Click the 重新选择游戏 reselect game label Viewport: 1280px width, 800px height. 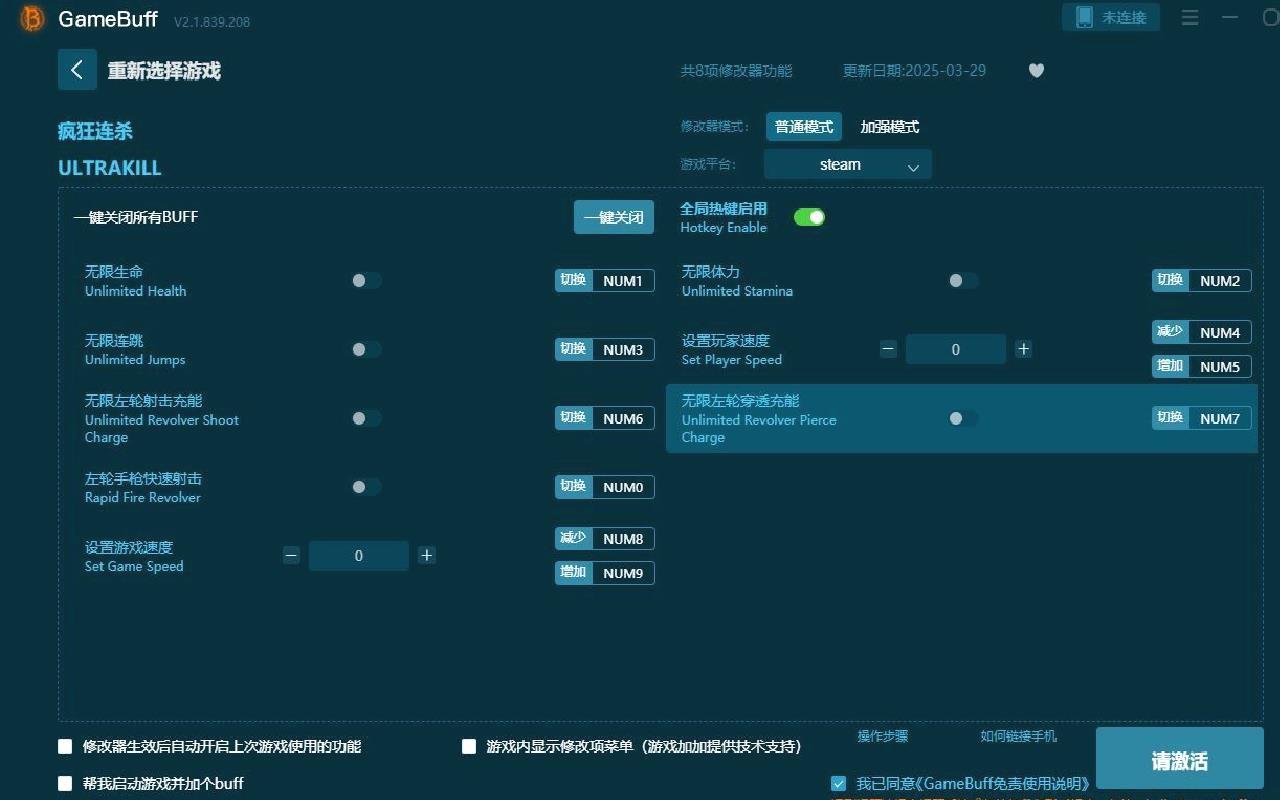164,71
